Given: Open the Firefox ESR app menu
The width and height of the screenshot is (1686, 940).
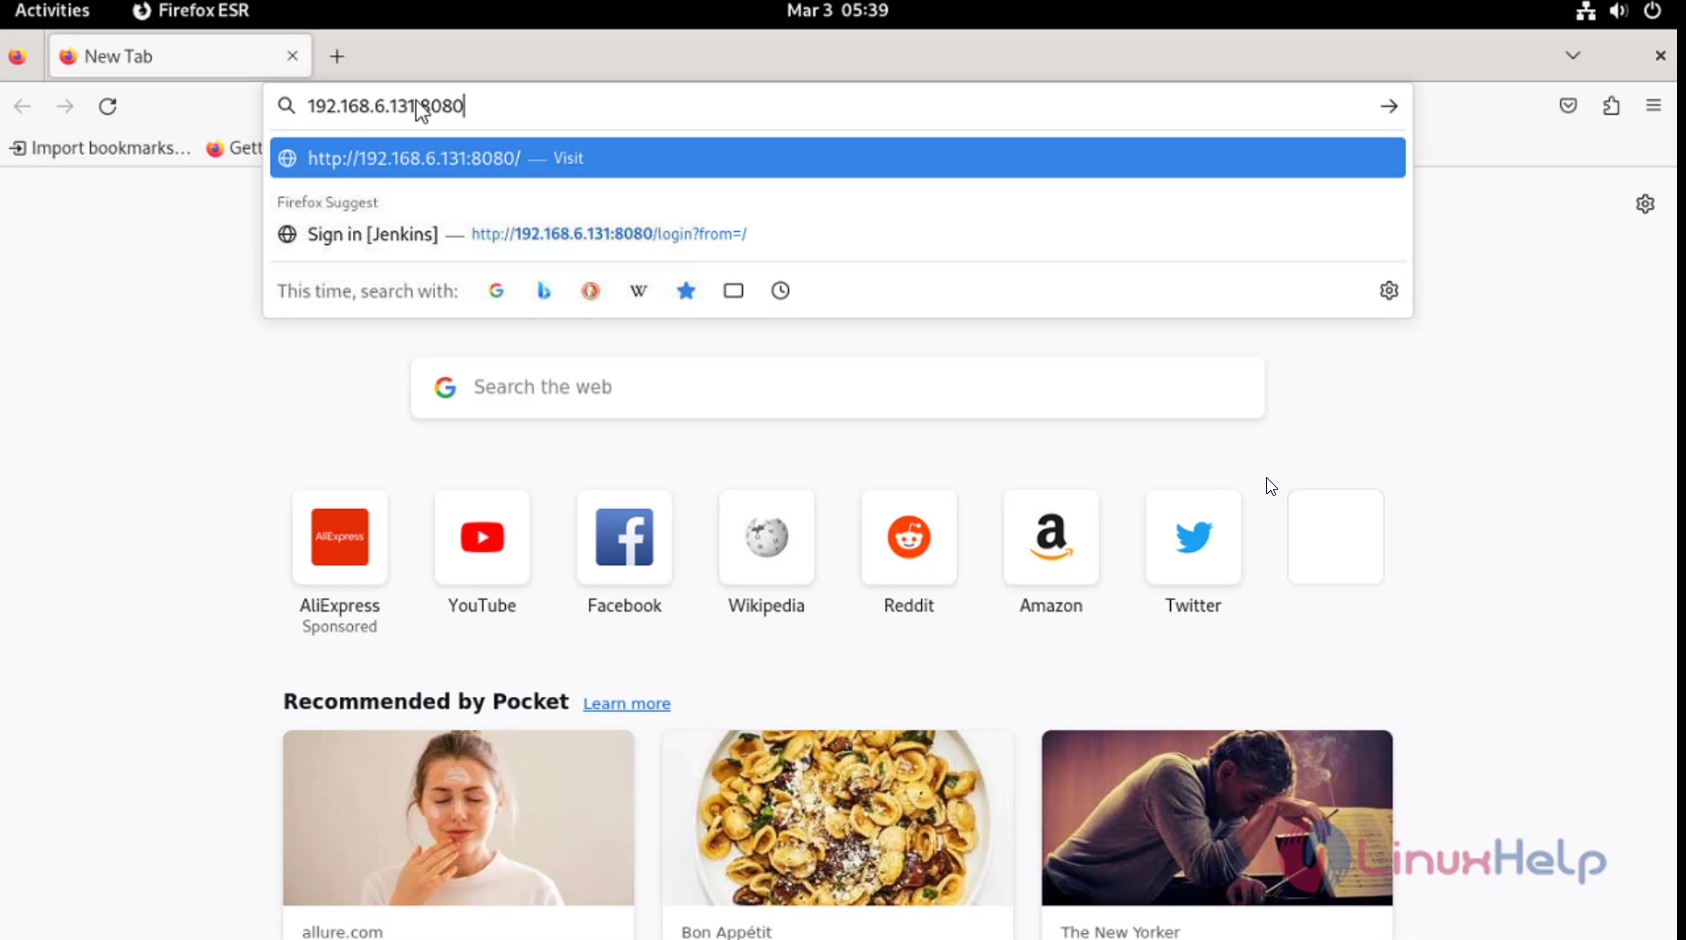Looking at the screenshot, I should pyautogui.click(x=191, y=11).
